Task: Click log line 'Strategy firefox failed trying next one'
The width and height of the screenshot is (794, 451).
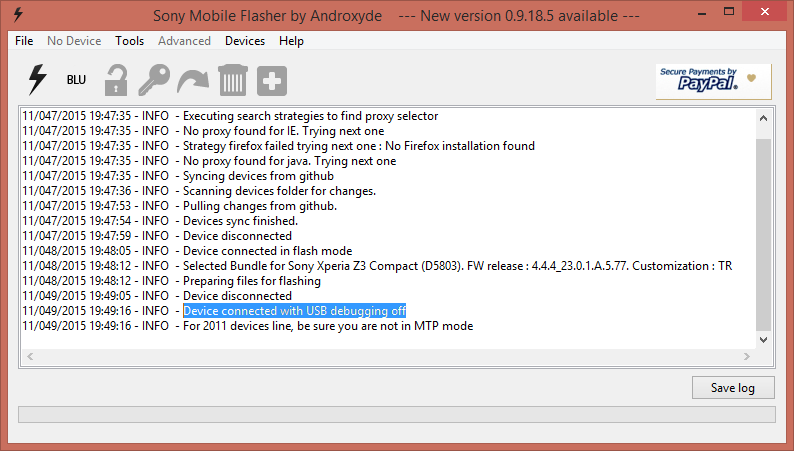Action: click(279, 146)
